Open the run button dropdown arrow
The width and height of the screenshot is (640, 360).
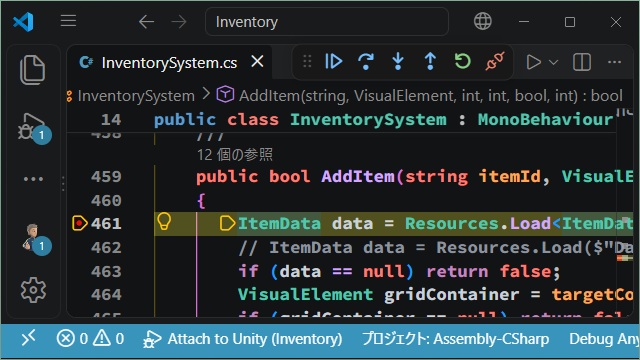point(553,62)
